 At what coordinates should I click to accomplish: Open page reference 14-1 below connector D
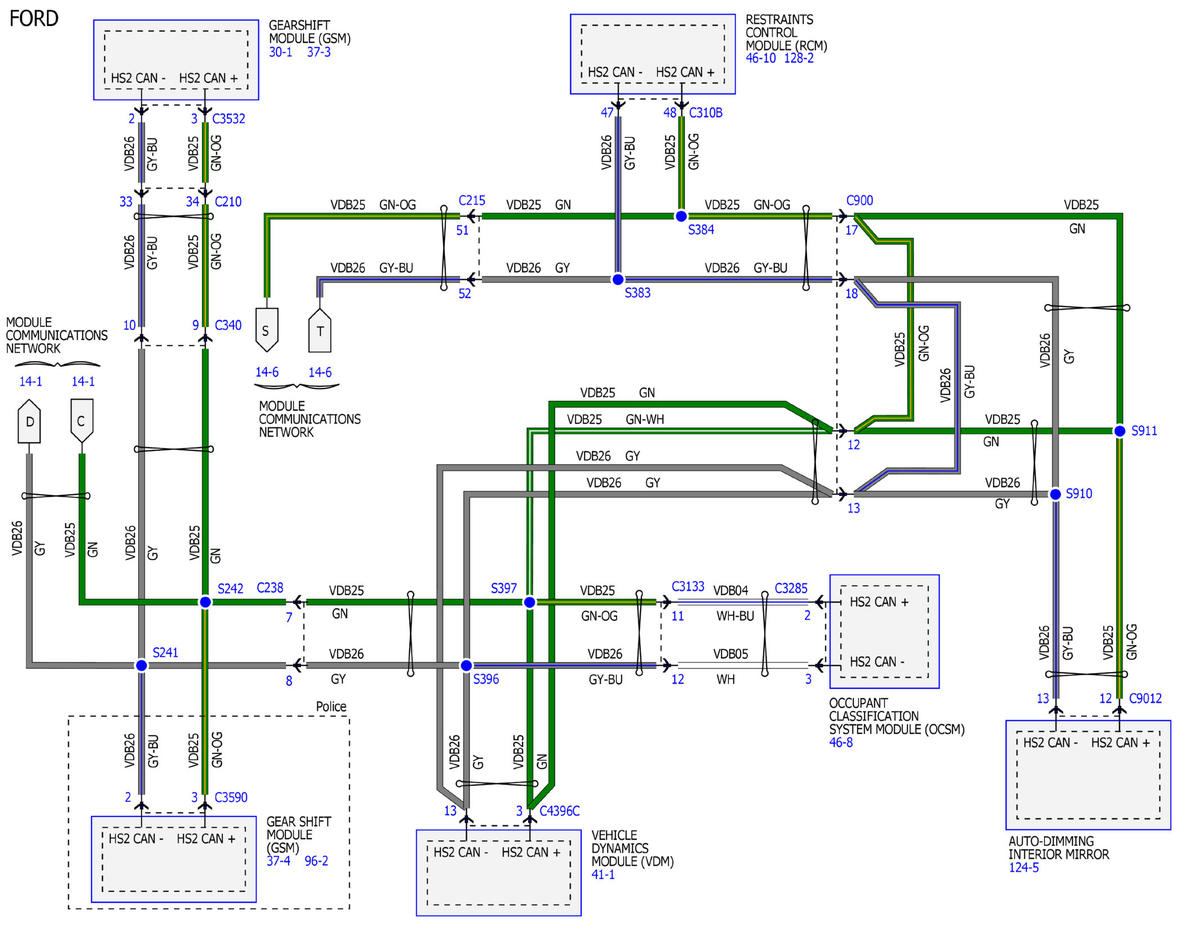coord(31,382)
